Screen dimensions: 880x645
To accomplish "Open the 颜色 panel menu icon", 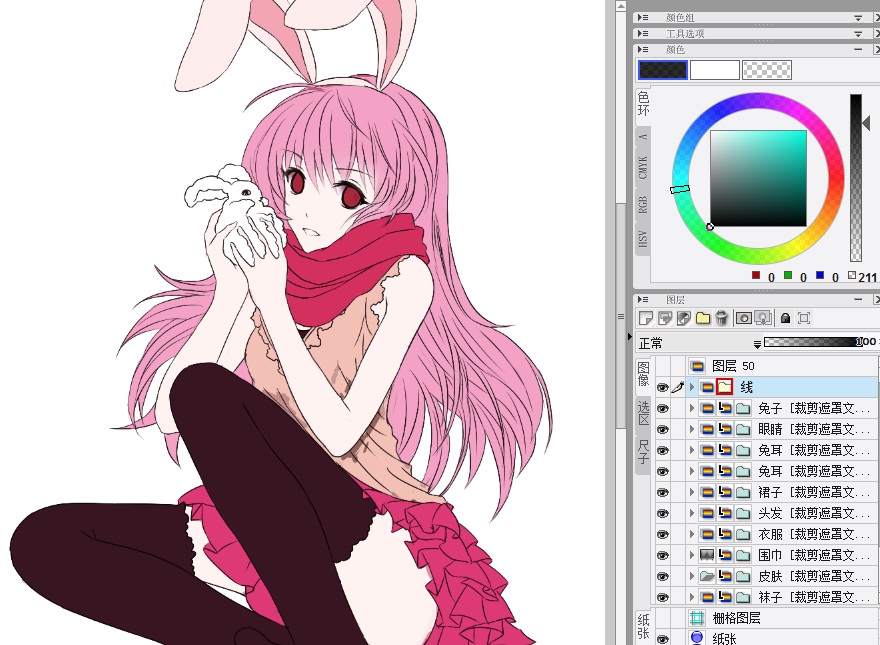I will coord(643,49).
